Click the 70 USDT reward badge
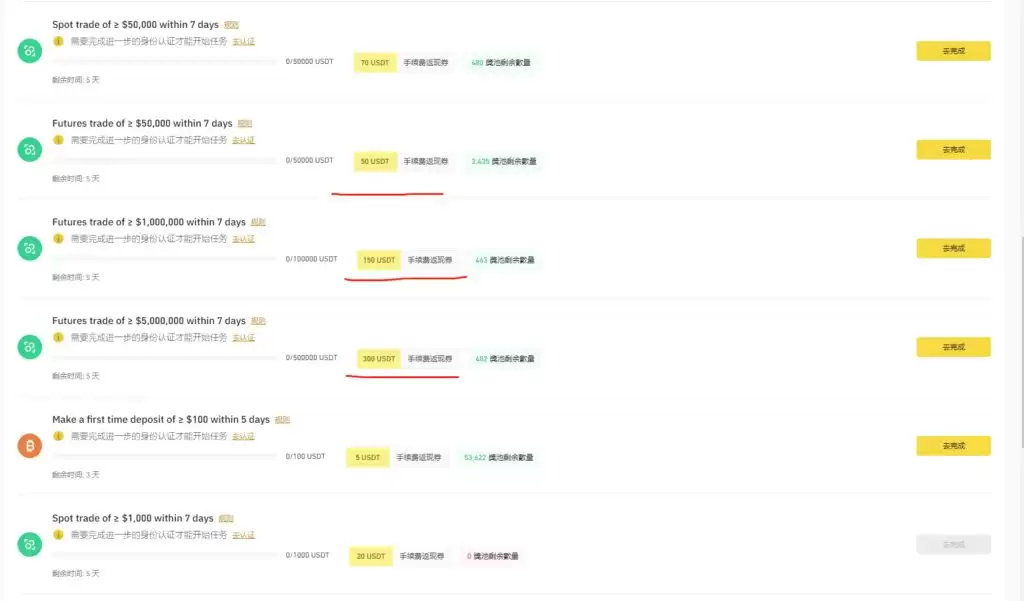This screenshot has height=601, width=1024. [373, 62]
